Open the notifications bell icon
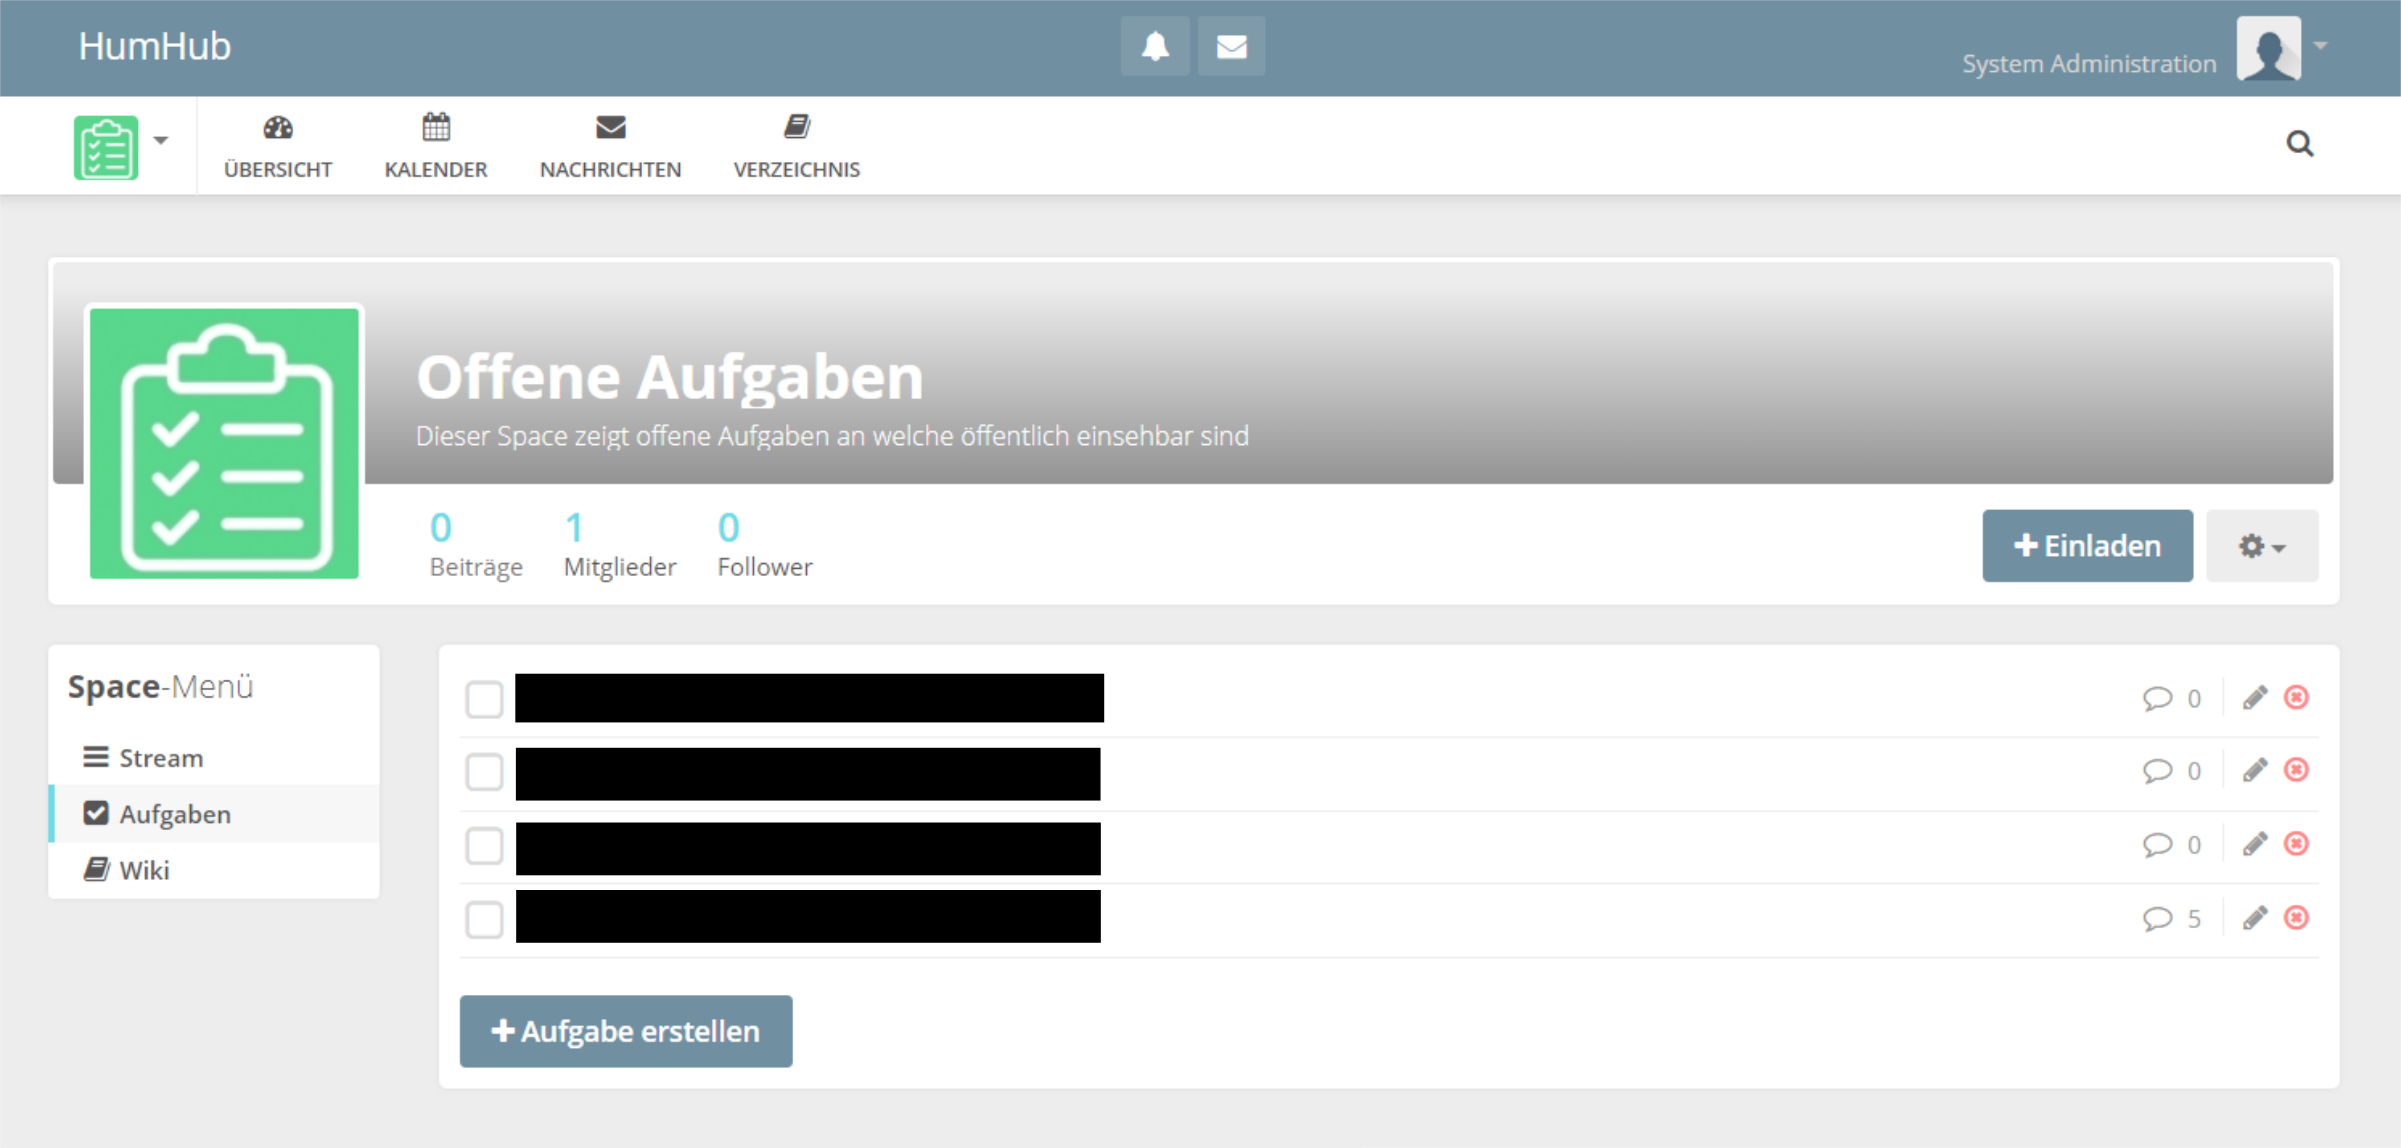Viewport: 2401px width, 1148px height. (x=1155, y=46)
